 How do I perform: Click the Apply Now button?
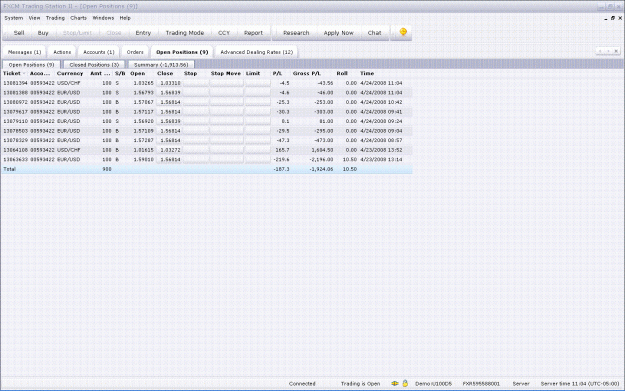click(338, 33)
